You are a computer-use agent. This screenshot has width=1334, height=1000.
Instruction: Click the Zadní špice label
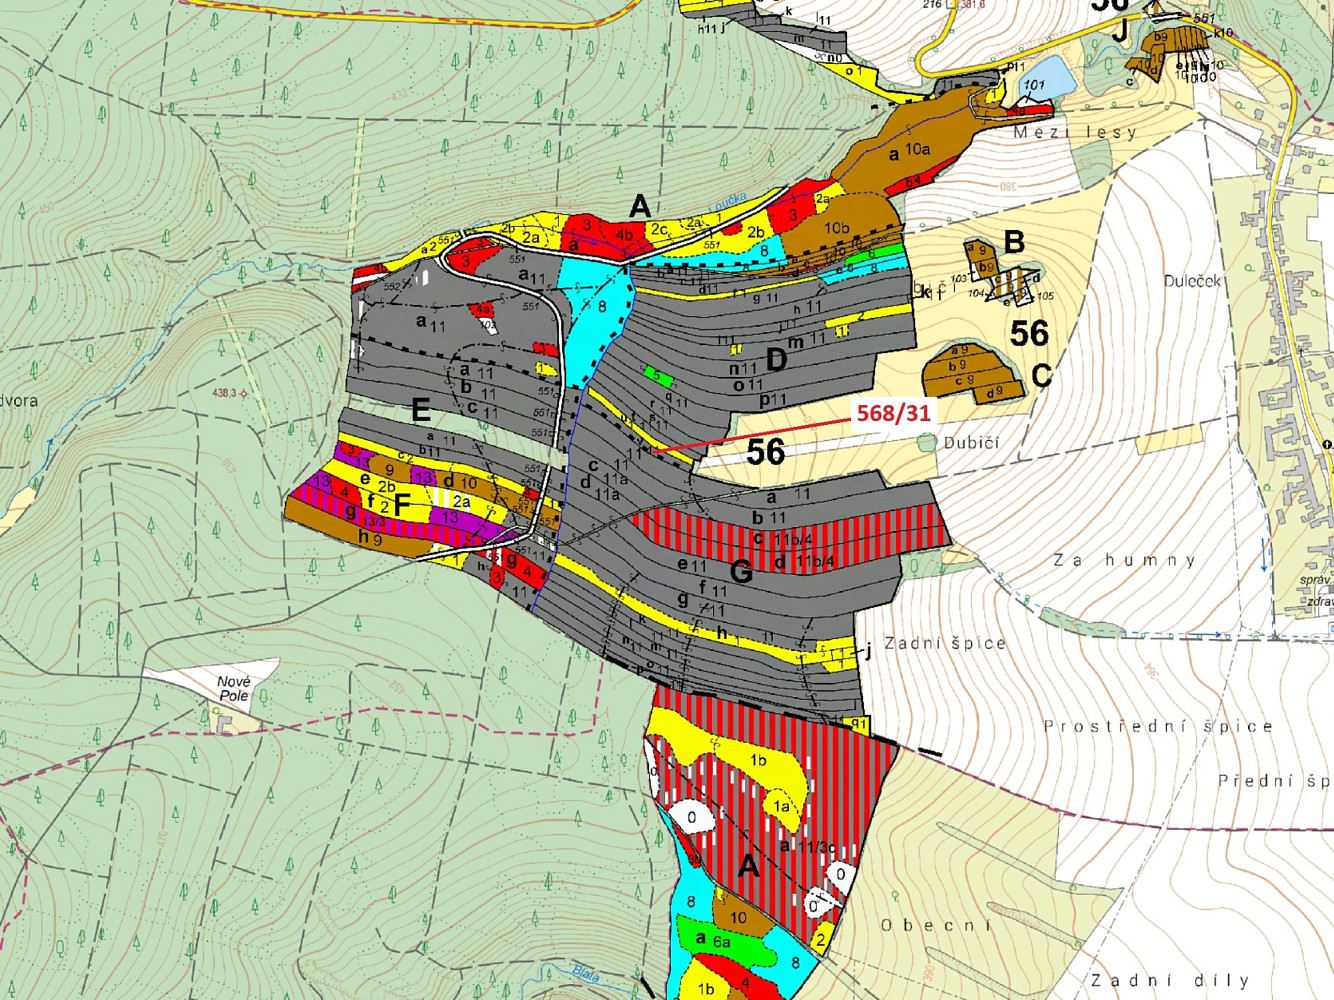945,643
